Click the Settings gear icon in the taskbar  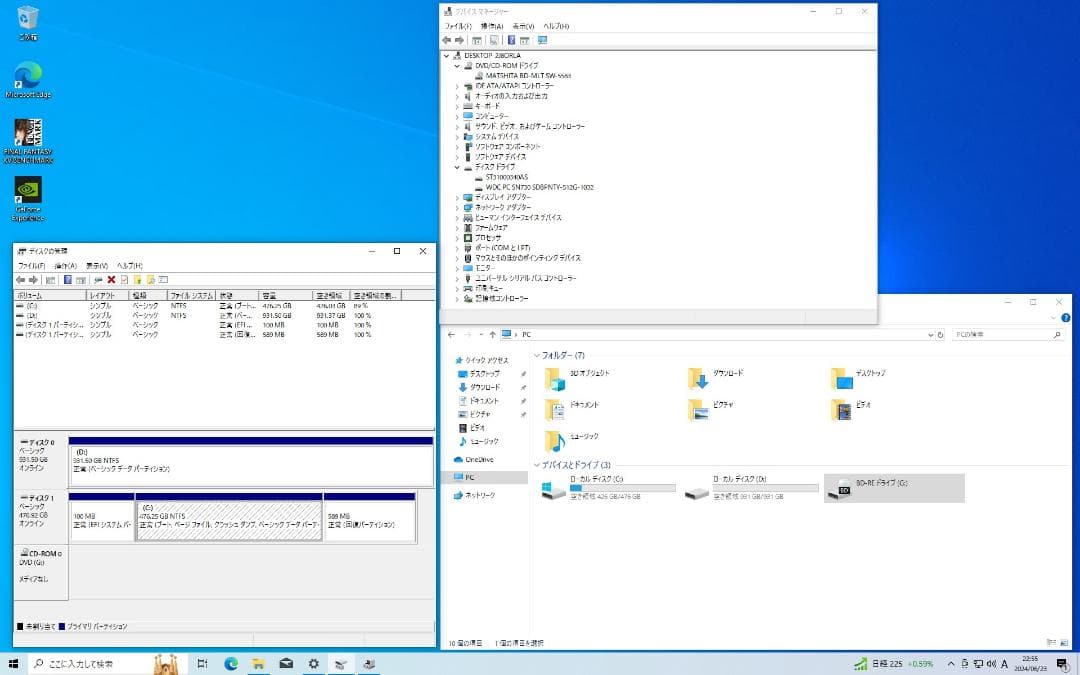313,663
